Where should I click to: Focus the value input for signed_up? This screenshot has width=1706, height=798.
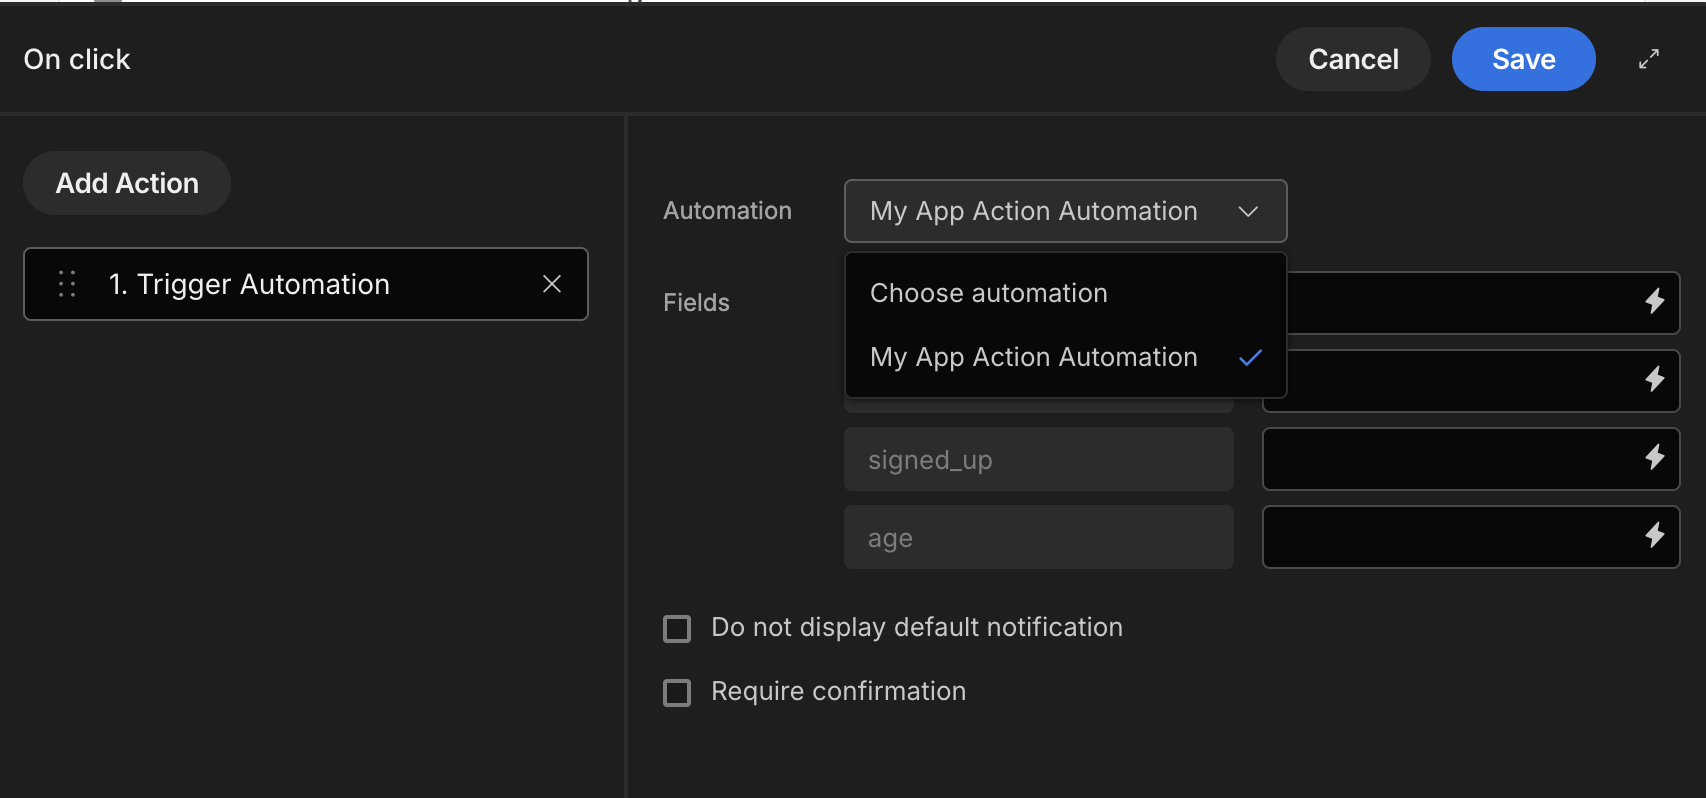pyautogui.click(x=1471, y=459)
